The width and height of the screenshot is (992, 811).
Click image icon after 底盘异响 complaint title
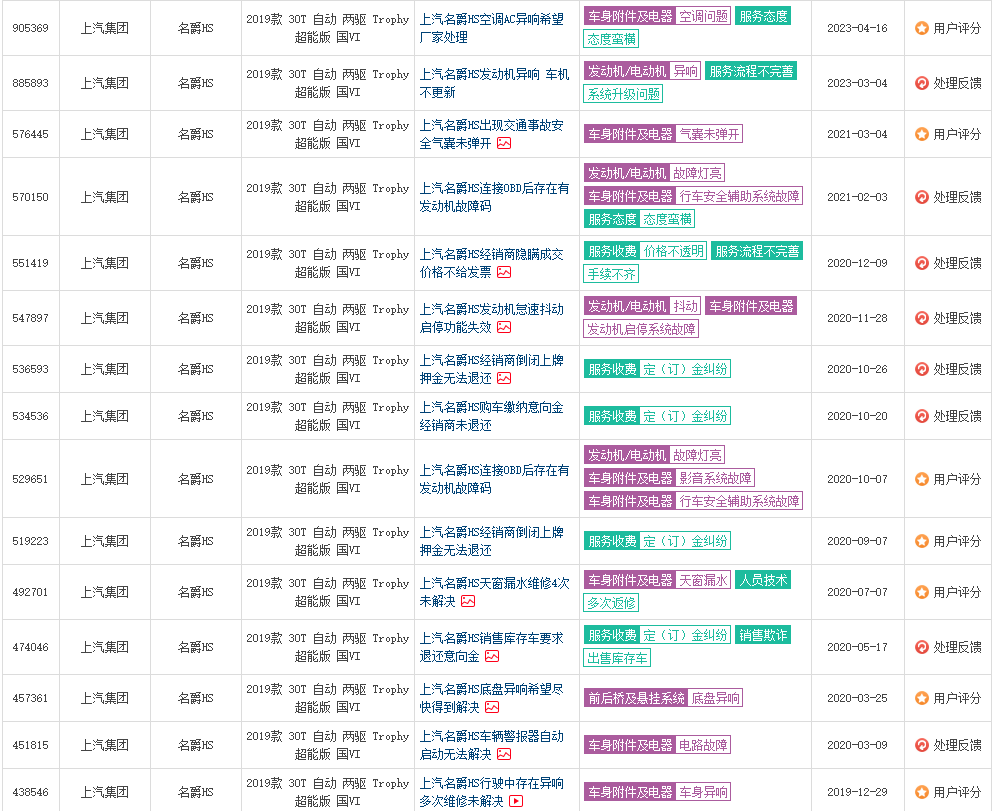pos(492,707)
